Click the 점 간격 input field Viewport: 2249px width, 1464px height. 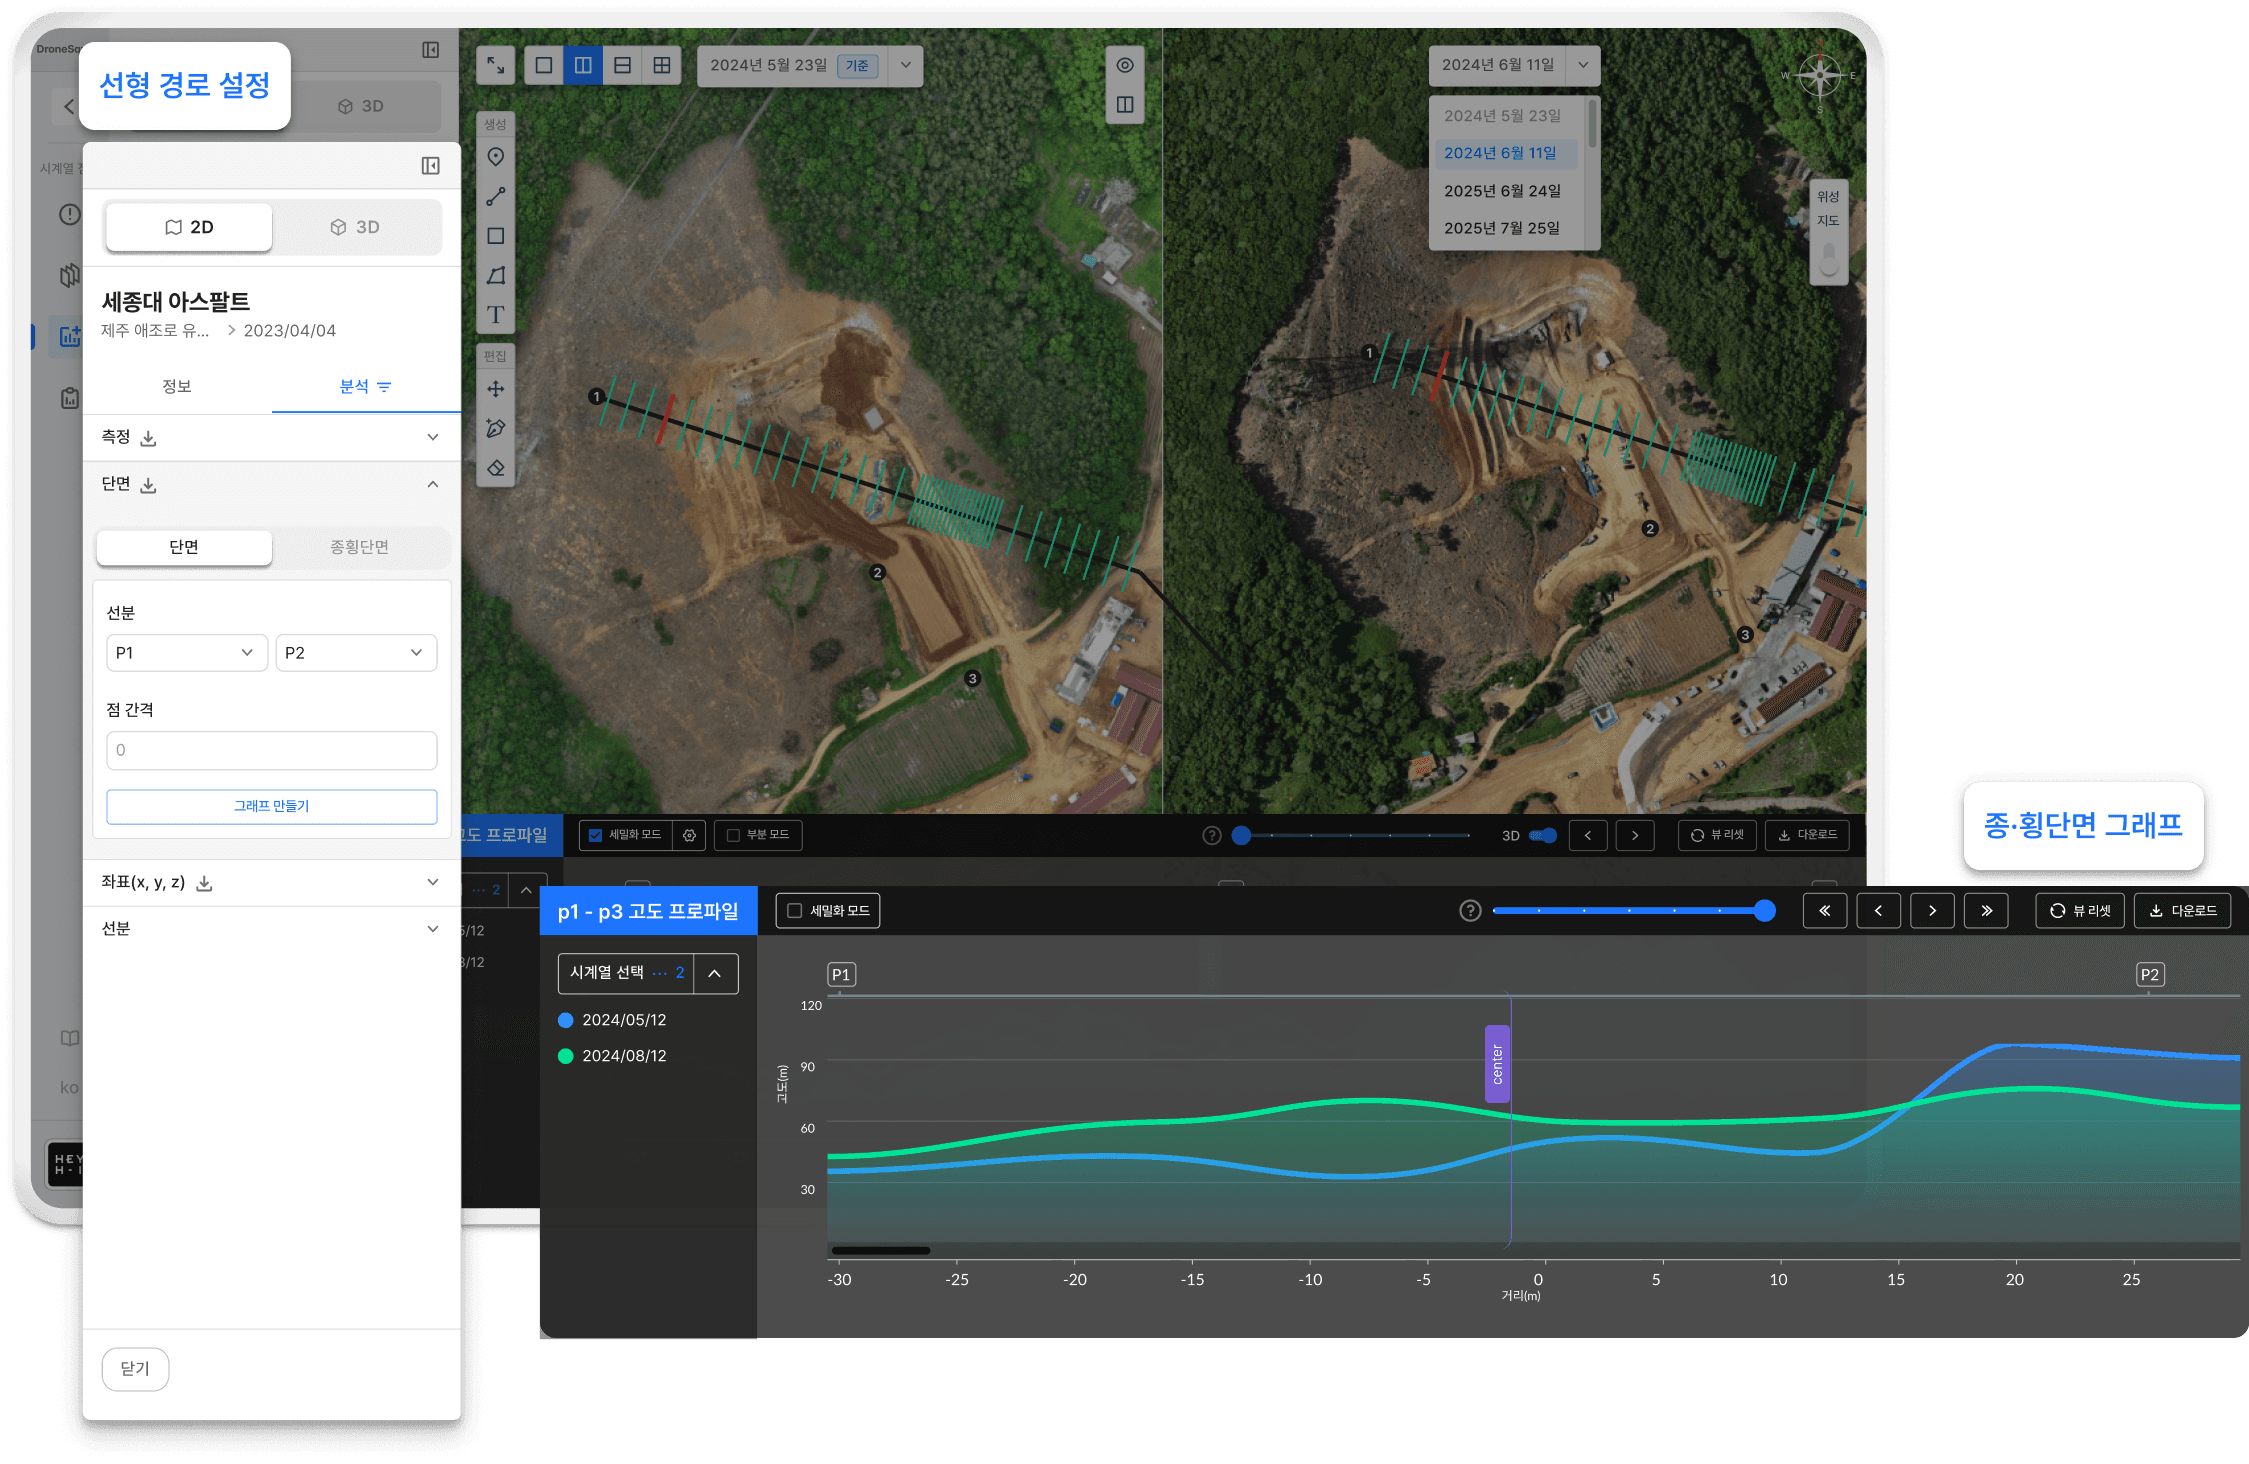(x=271, y=750)
